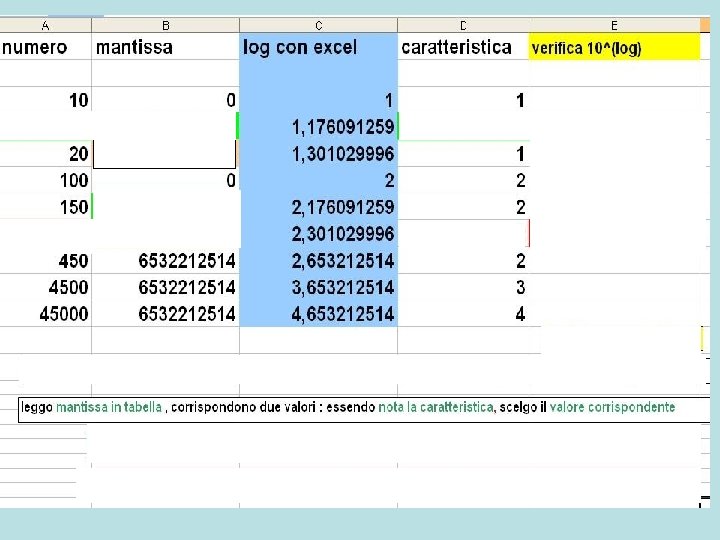This screenshot has height=540, width=720.
Task: Click caratteristica 2 in the row of 450
Action: (x=463, y=261)
